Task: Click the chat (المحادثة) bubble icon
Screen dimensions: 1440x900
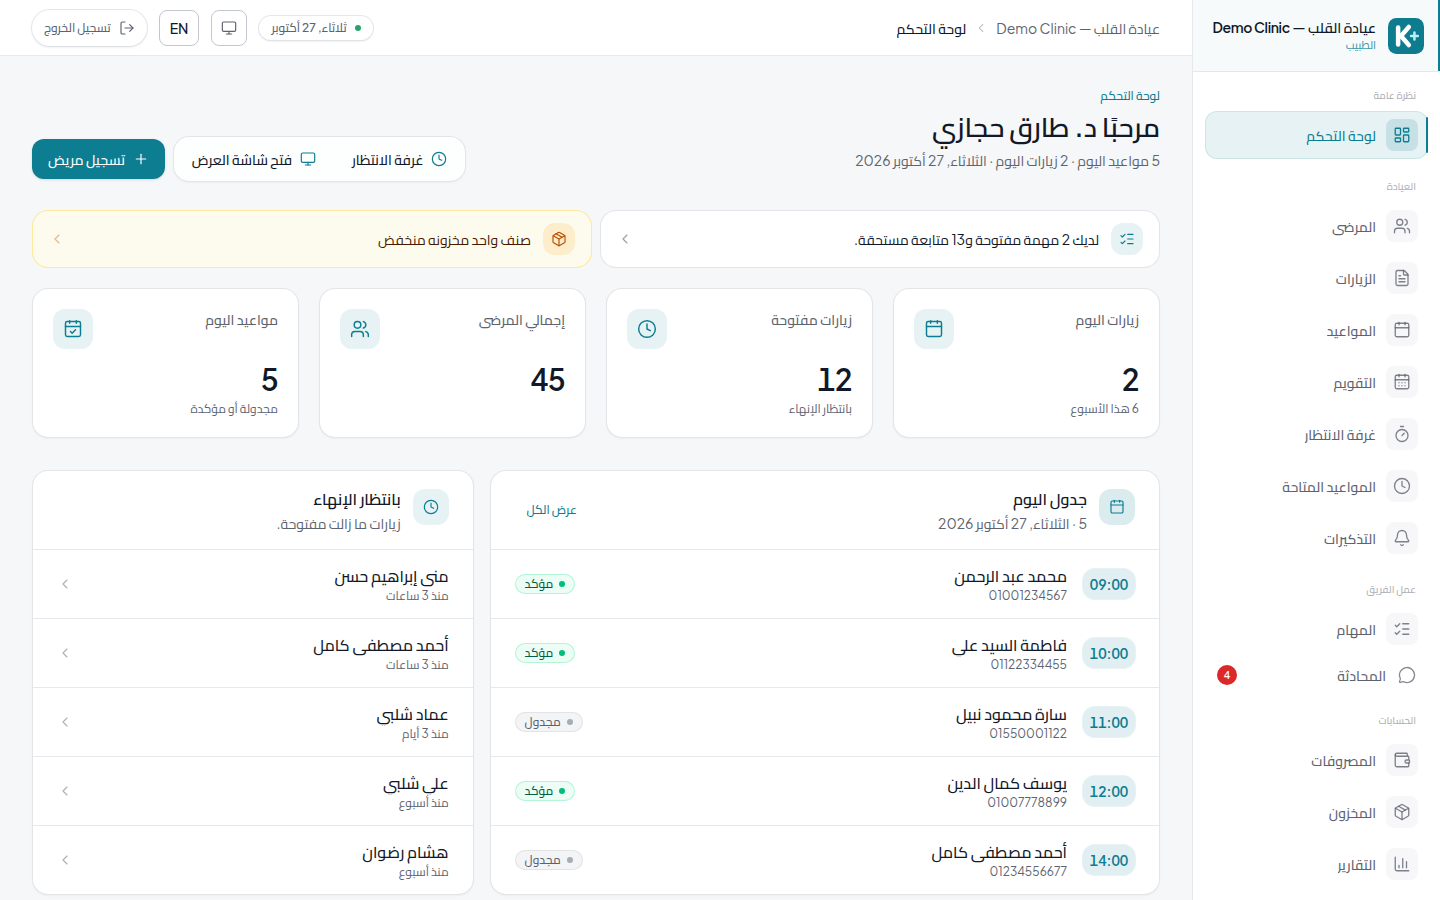Action: [x=1406, y=675]
